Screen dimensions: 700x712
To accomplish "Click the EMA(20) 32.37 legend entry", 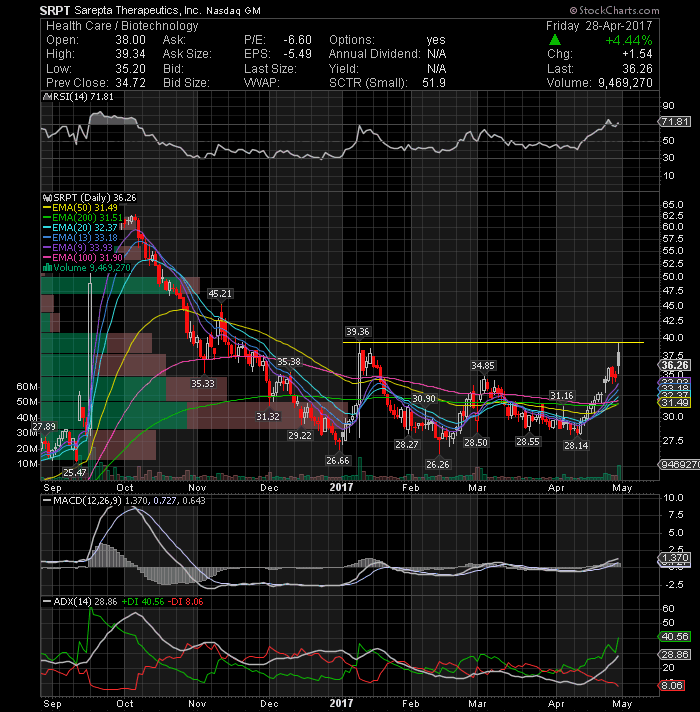I will click(x=80, y=227).
